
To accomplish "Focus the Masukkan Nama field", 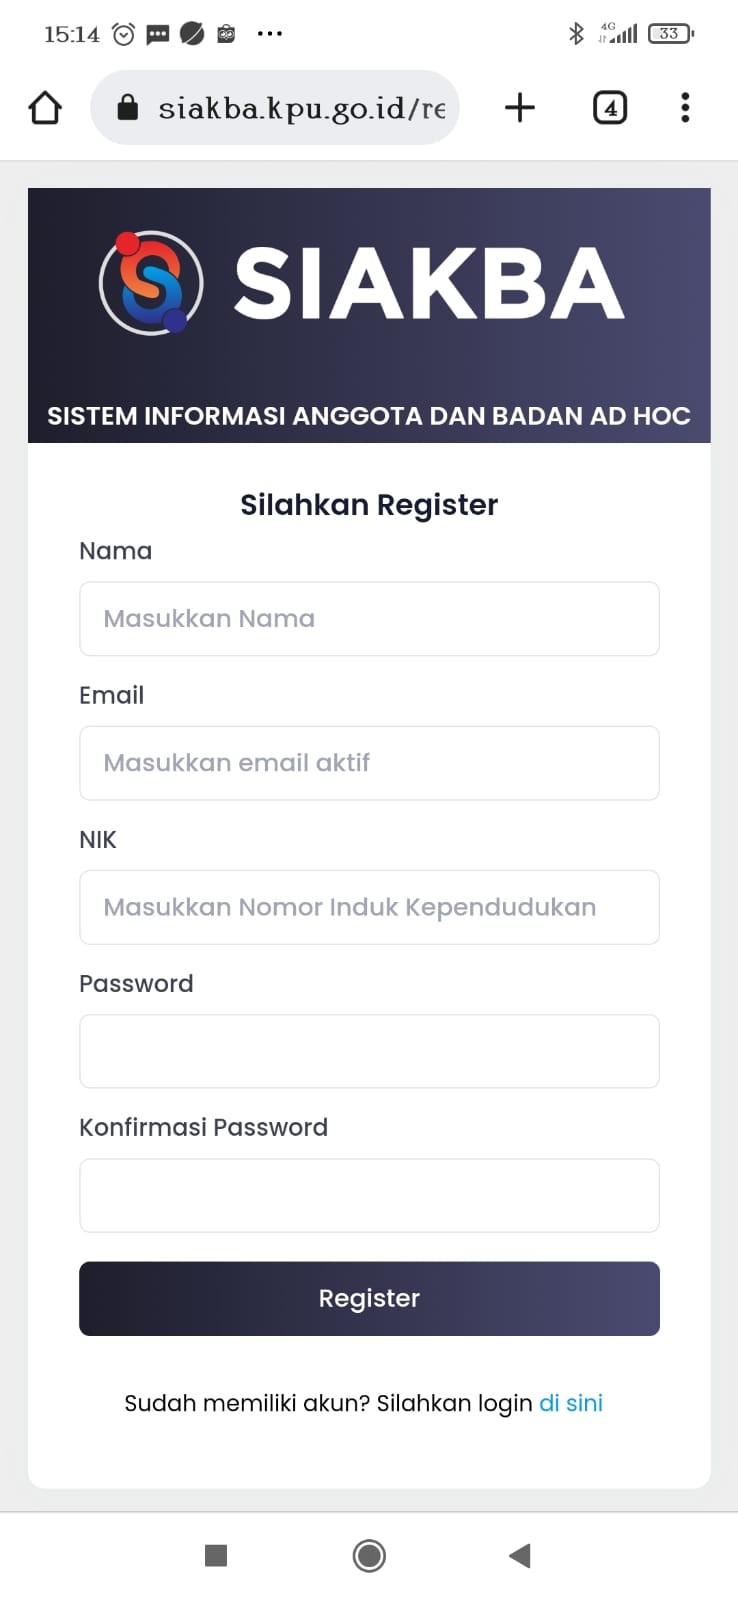I will coord(369,619).
